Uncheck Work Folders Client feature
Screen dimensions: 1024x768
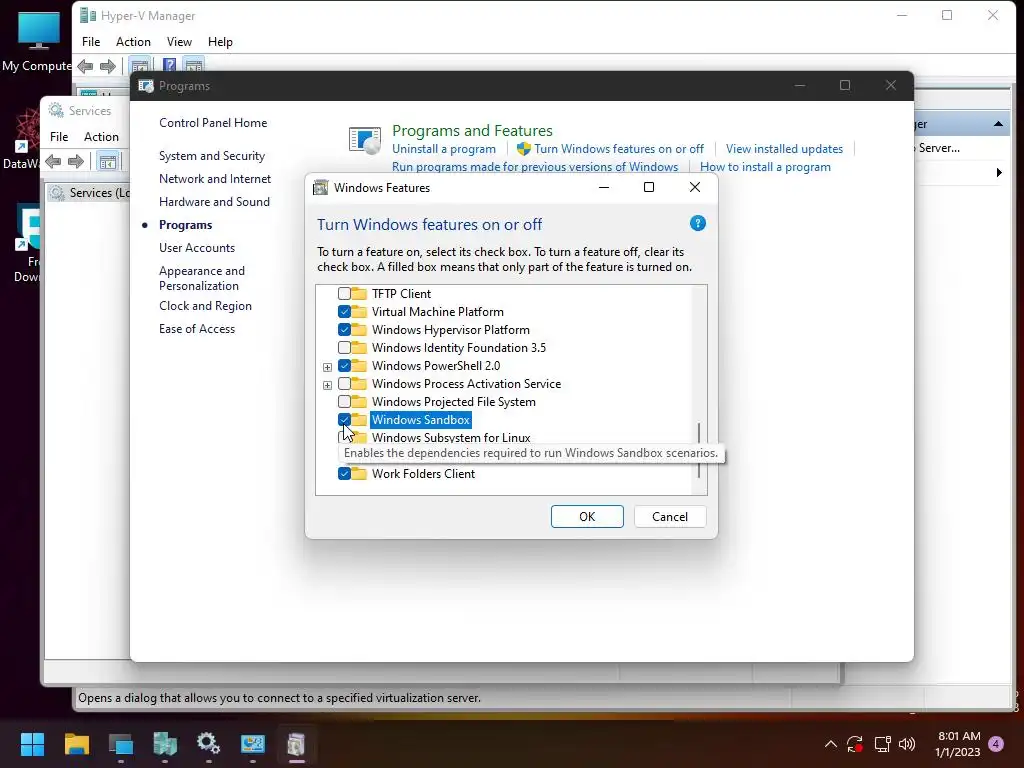click(344, 473)
